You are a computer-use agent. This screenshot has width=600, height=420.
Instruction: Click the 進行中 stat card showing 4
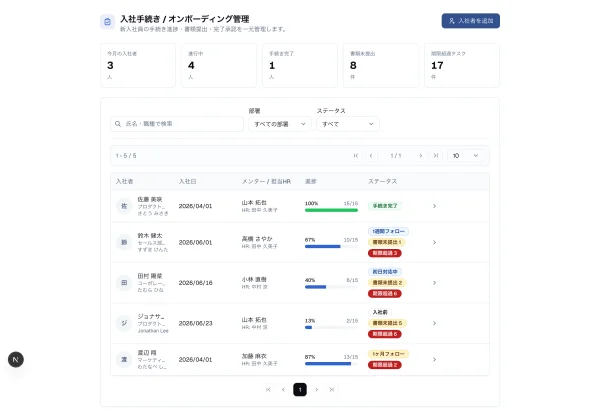[x=219, y=65]
